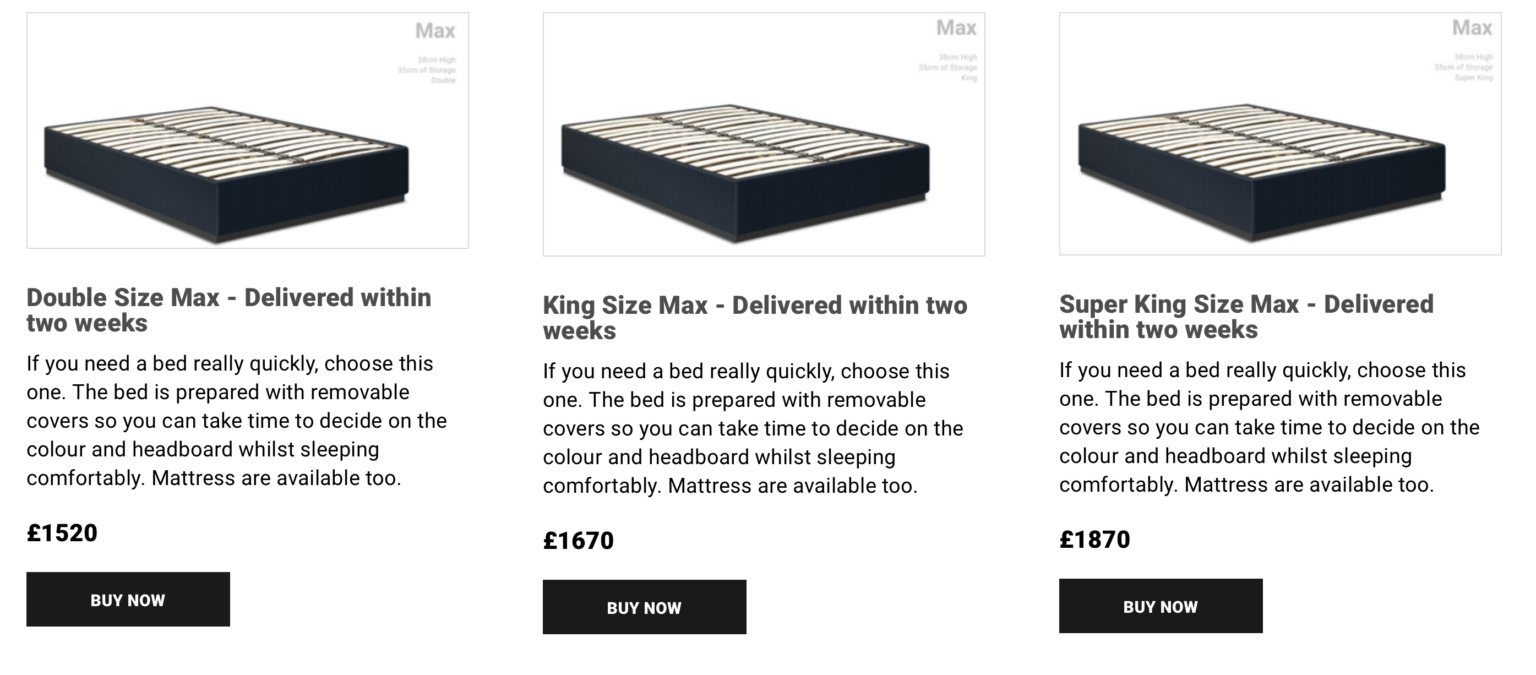Select the King Size Max product title
This screenshot has width=1536, height=675.
coord(755,318)
